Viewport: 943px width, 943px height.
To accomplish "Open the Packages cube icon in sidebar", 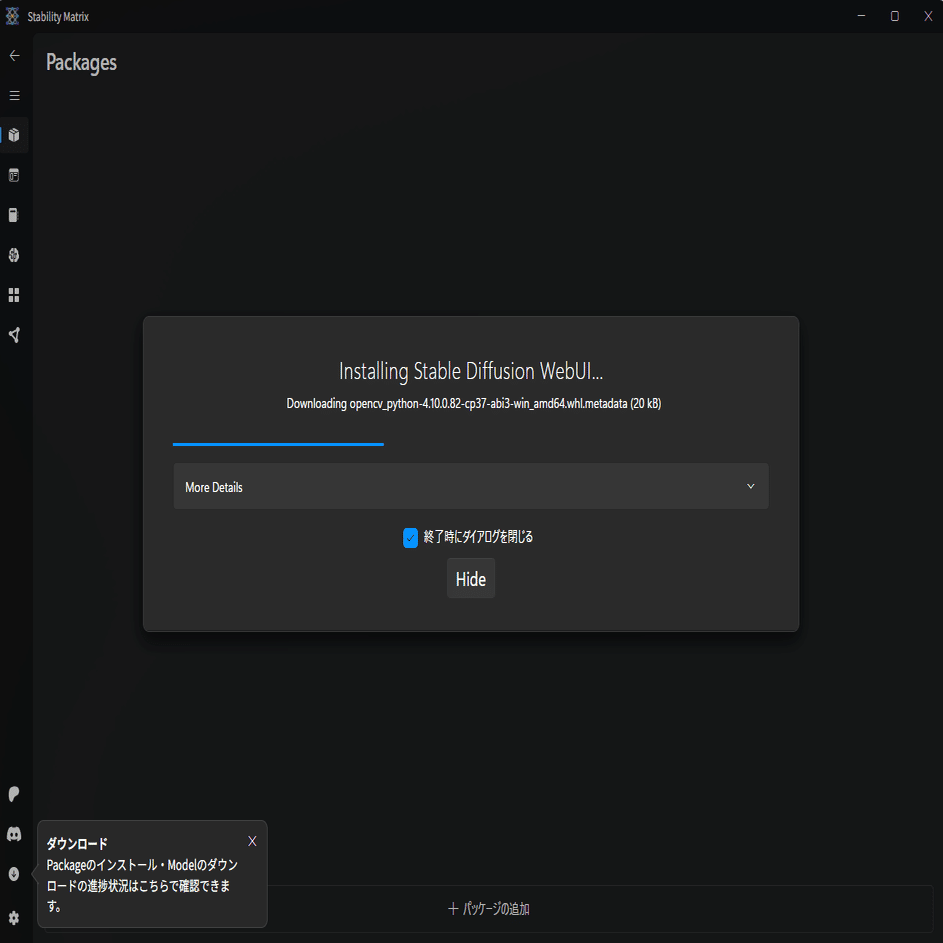I will [x=14, y=135].
